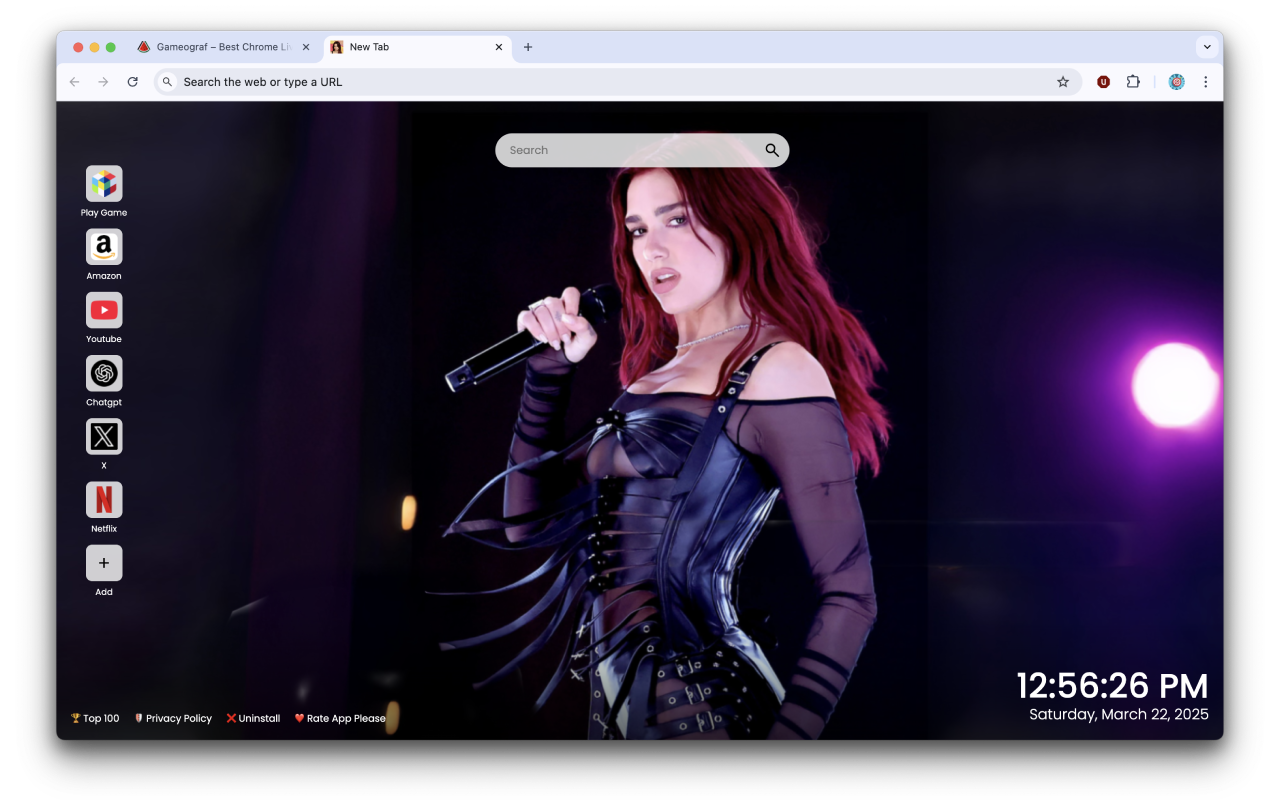Open the Play Game shortcut icon
This screenshot has height=800, width=1280.
(104, 184)
